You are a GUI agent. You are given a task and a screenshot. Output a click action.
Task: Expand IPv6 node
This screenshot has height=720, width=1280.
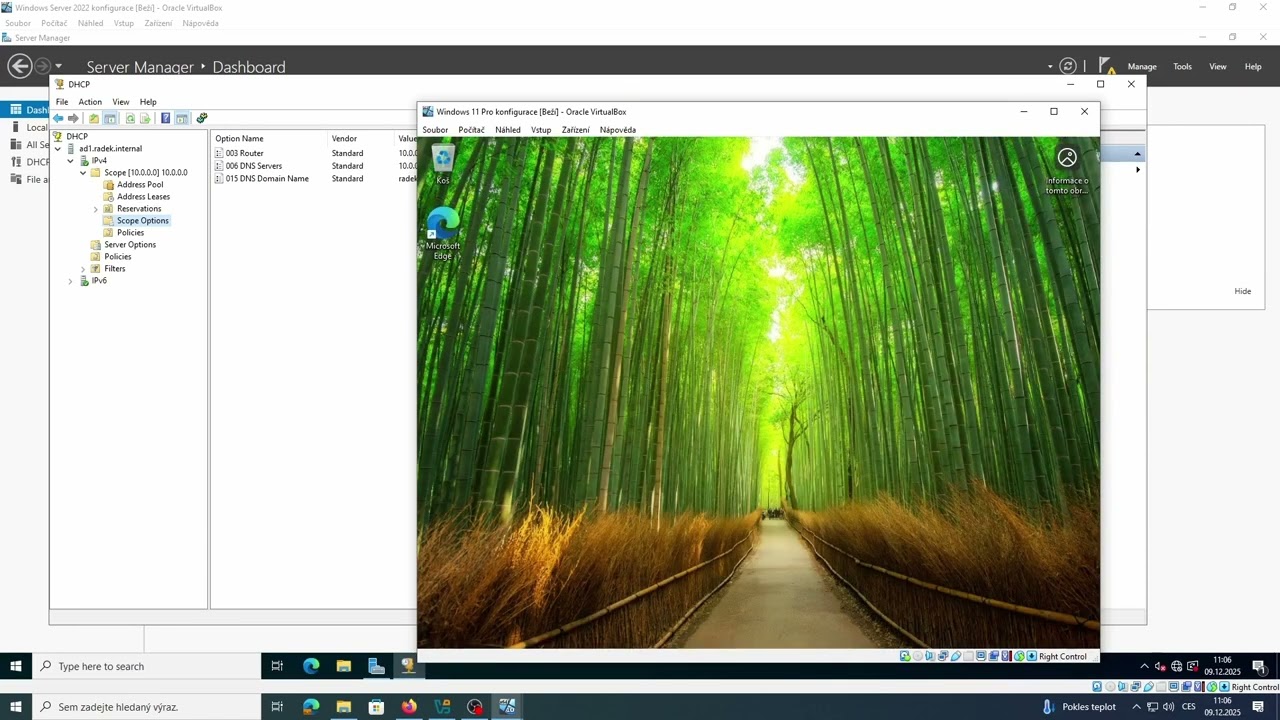70,281
